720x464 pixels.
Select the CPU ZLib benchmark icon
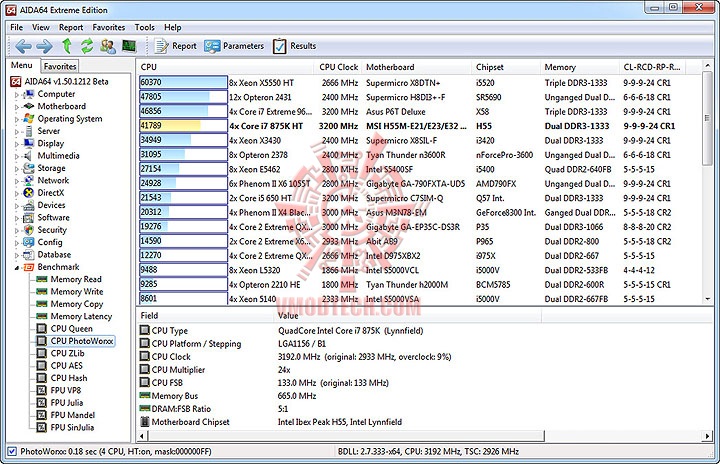click(42, 353)
